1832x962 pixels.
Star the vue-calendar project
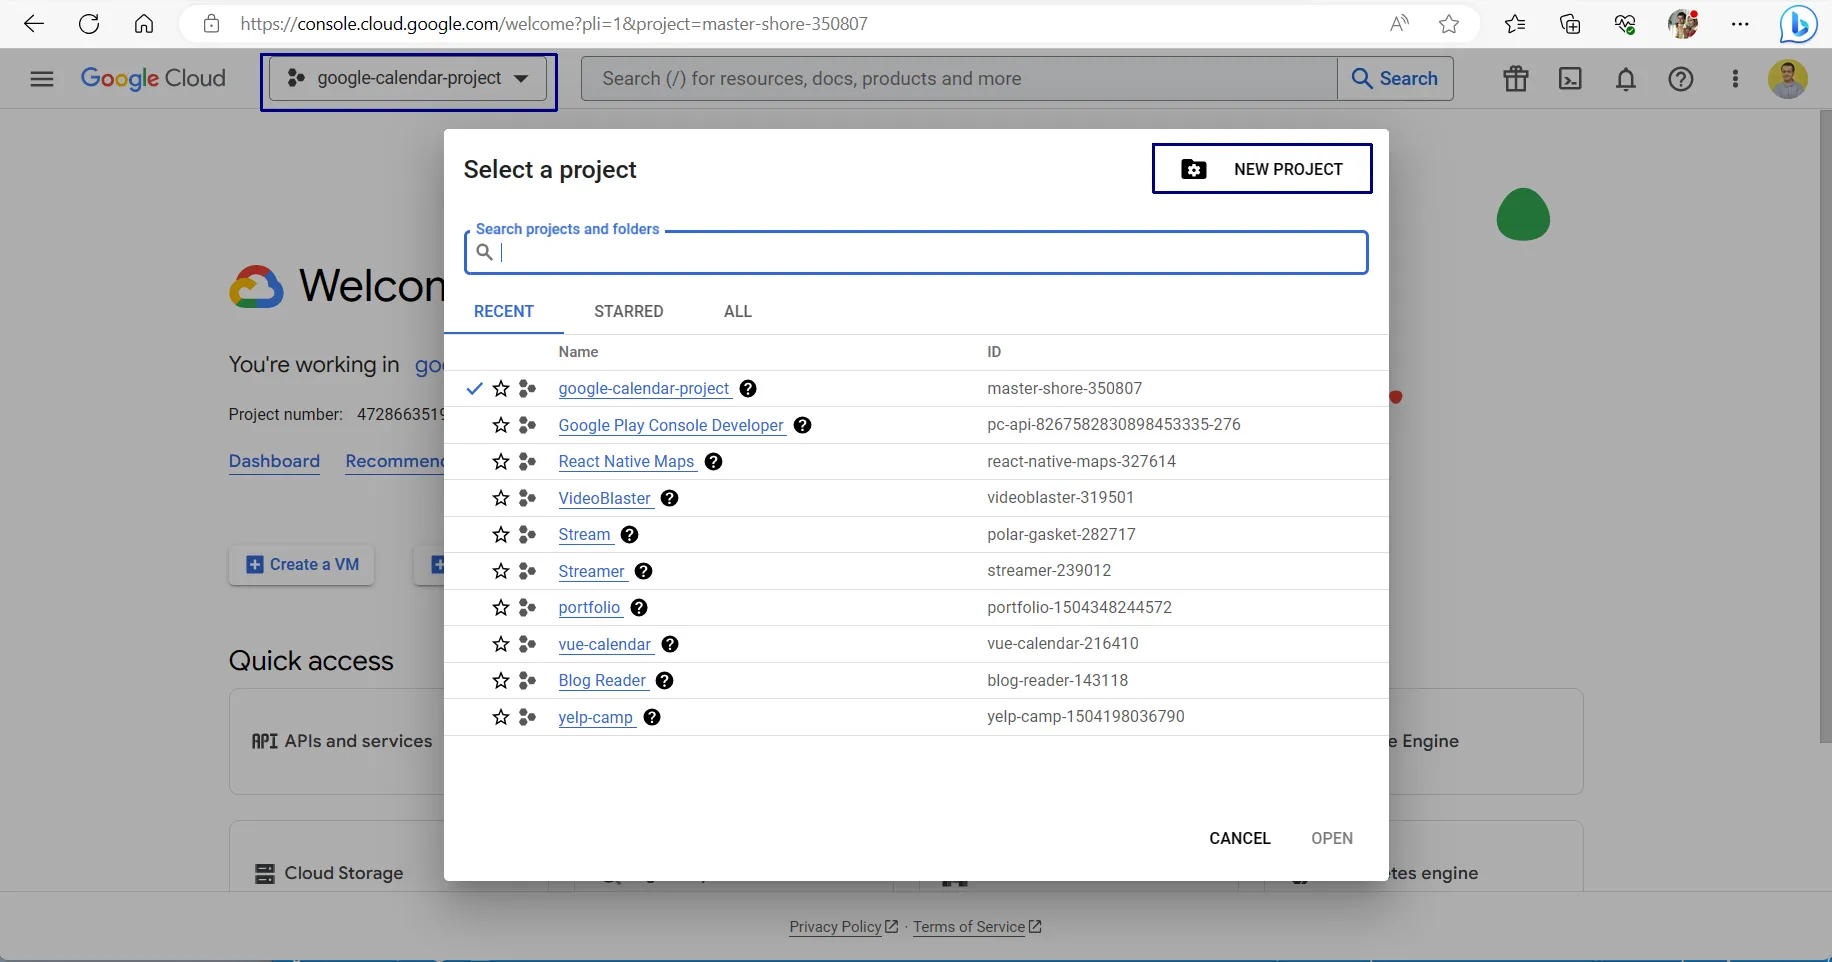pos(501,644)
